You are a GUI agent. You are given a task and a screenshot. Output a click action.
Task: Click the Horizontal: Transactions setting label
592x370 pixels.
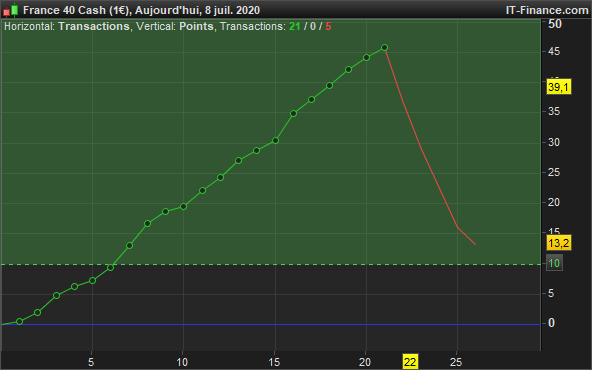point(67,26)
